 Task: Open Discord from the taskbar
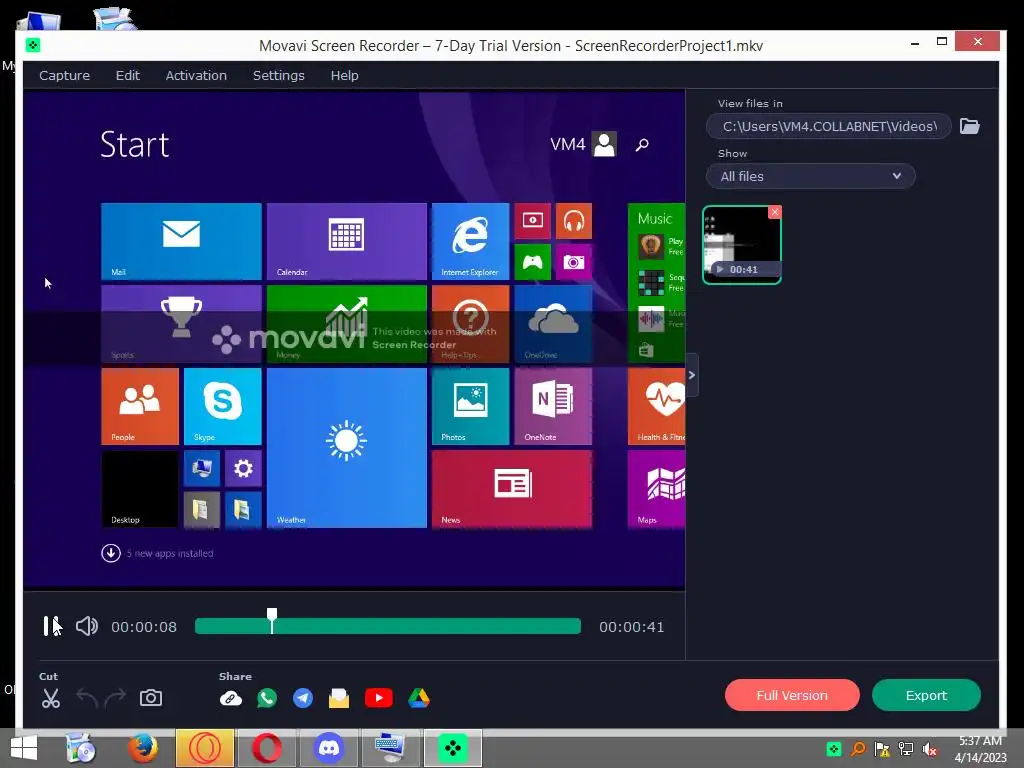(329, 748)
